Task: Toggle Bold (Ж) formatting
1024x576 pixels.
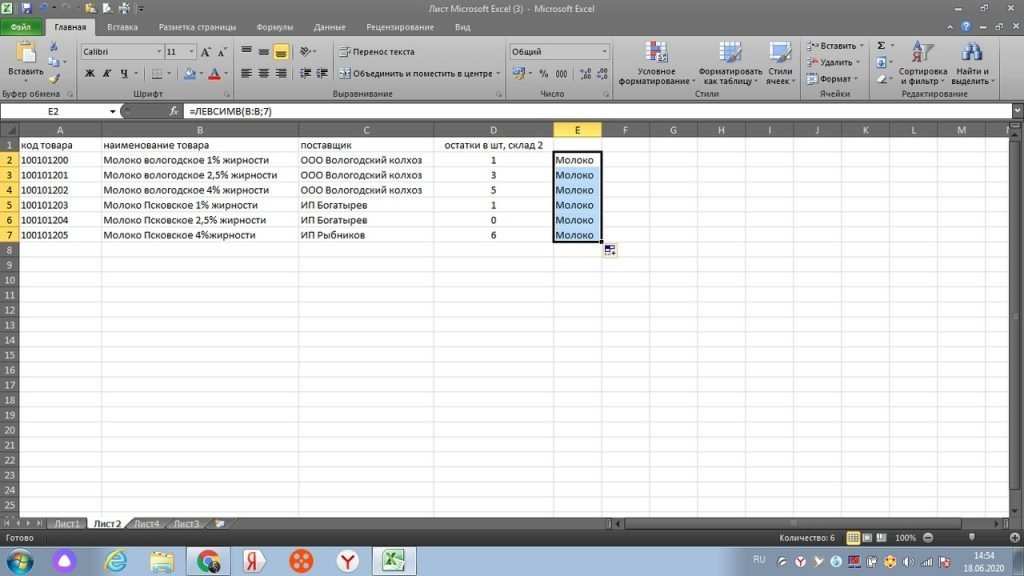Action: [x=89, y=74]
